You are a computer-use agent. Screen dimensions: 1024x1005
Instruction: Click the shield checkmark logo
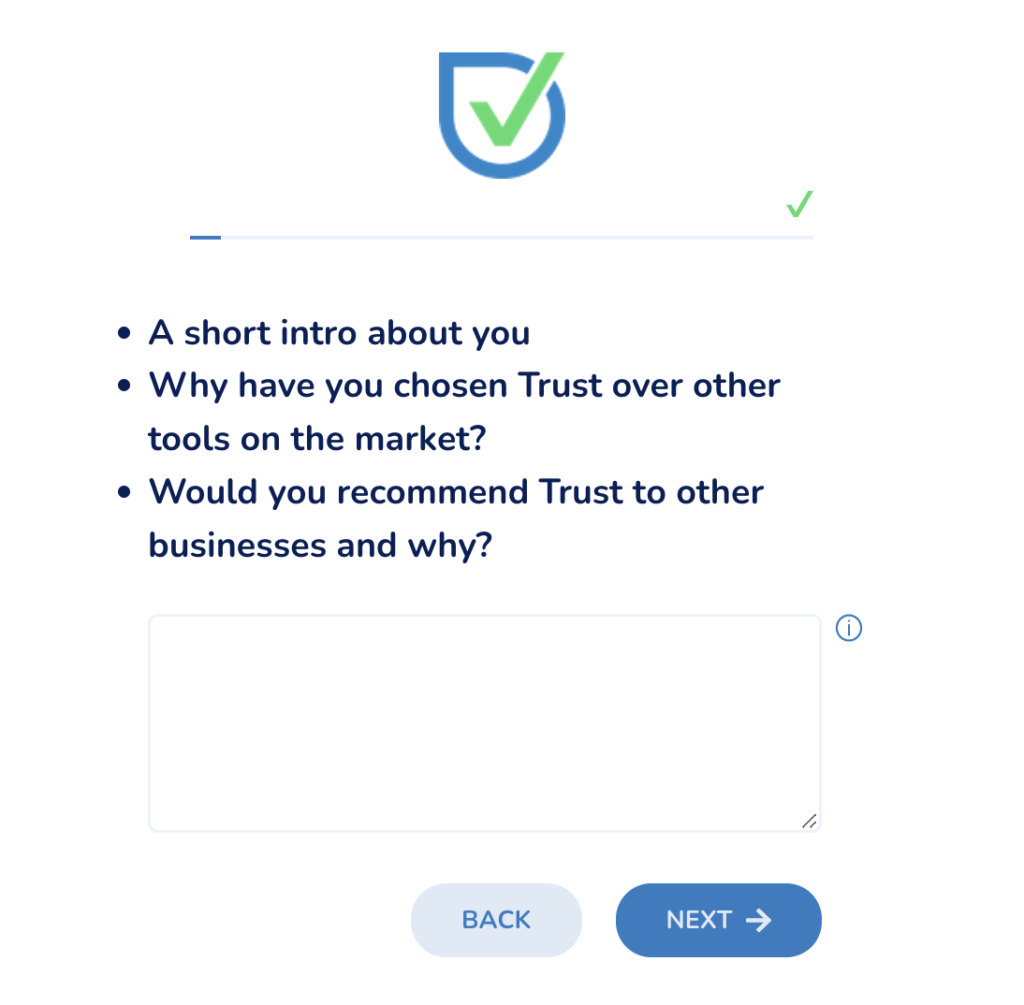502,115
